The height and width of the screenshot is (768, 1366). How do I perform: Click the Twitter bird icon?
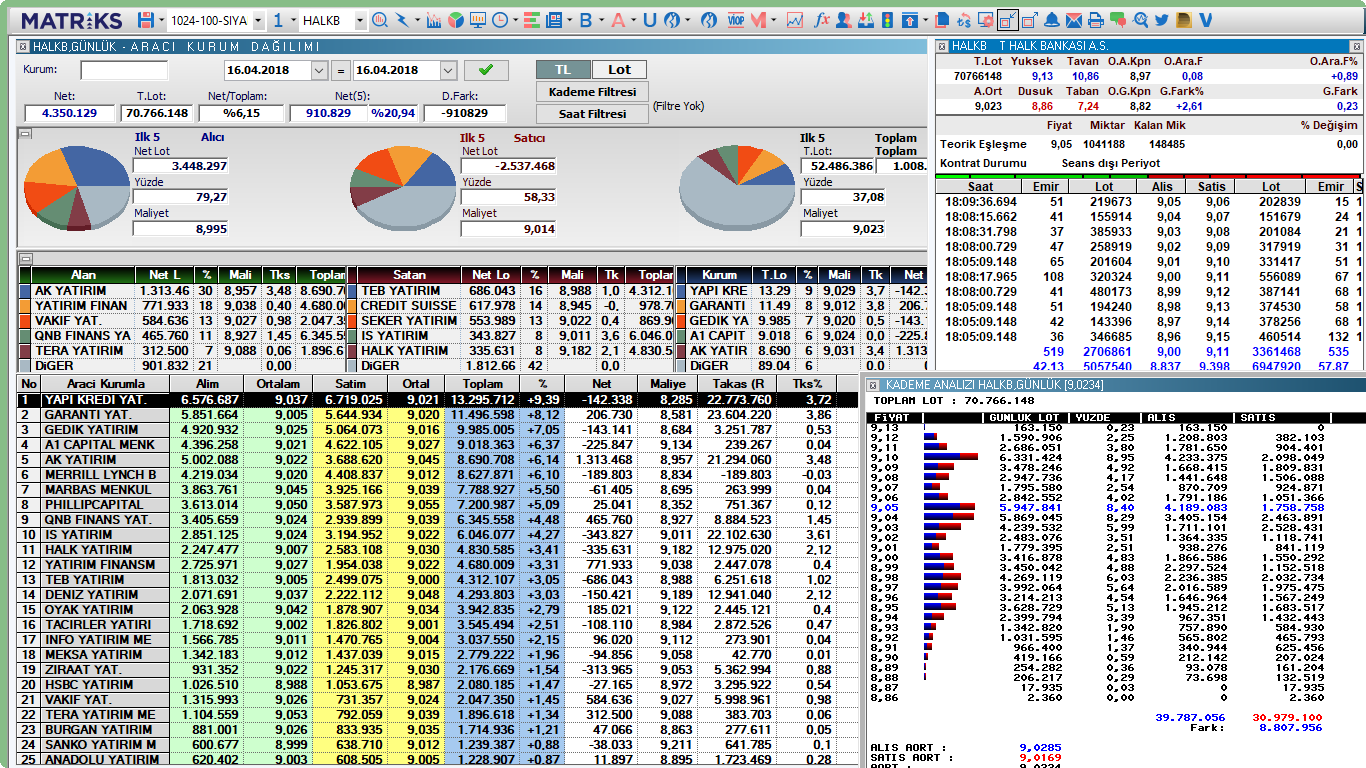[x=1162, y=20]
